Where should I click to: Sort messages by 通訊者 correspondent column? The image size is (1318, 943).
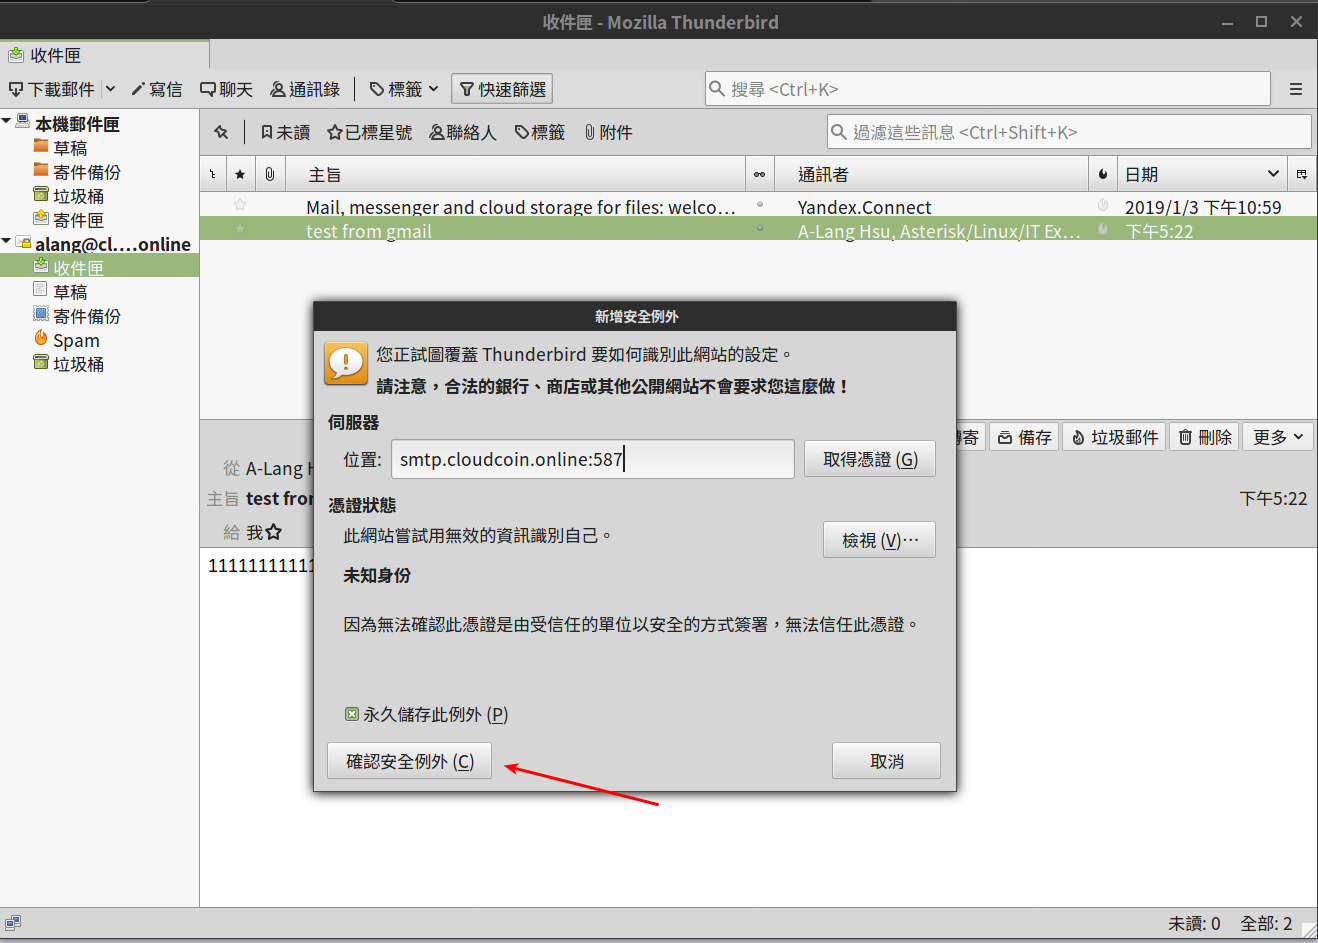(931, 174)
